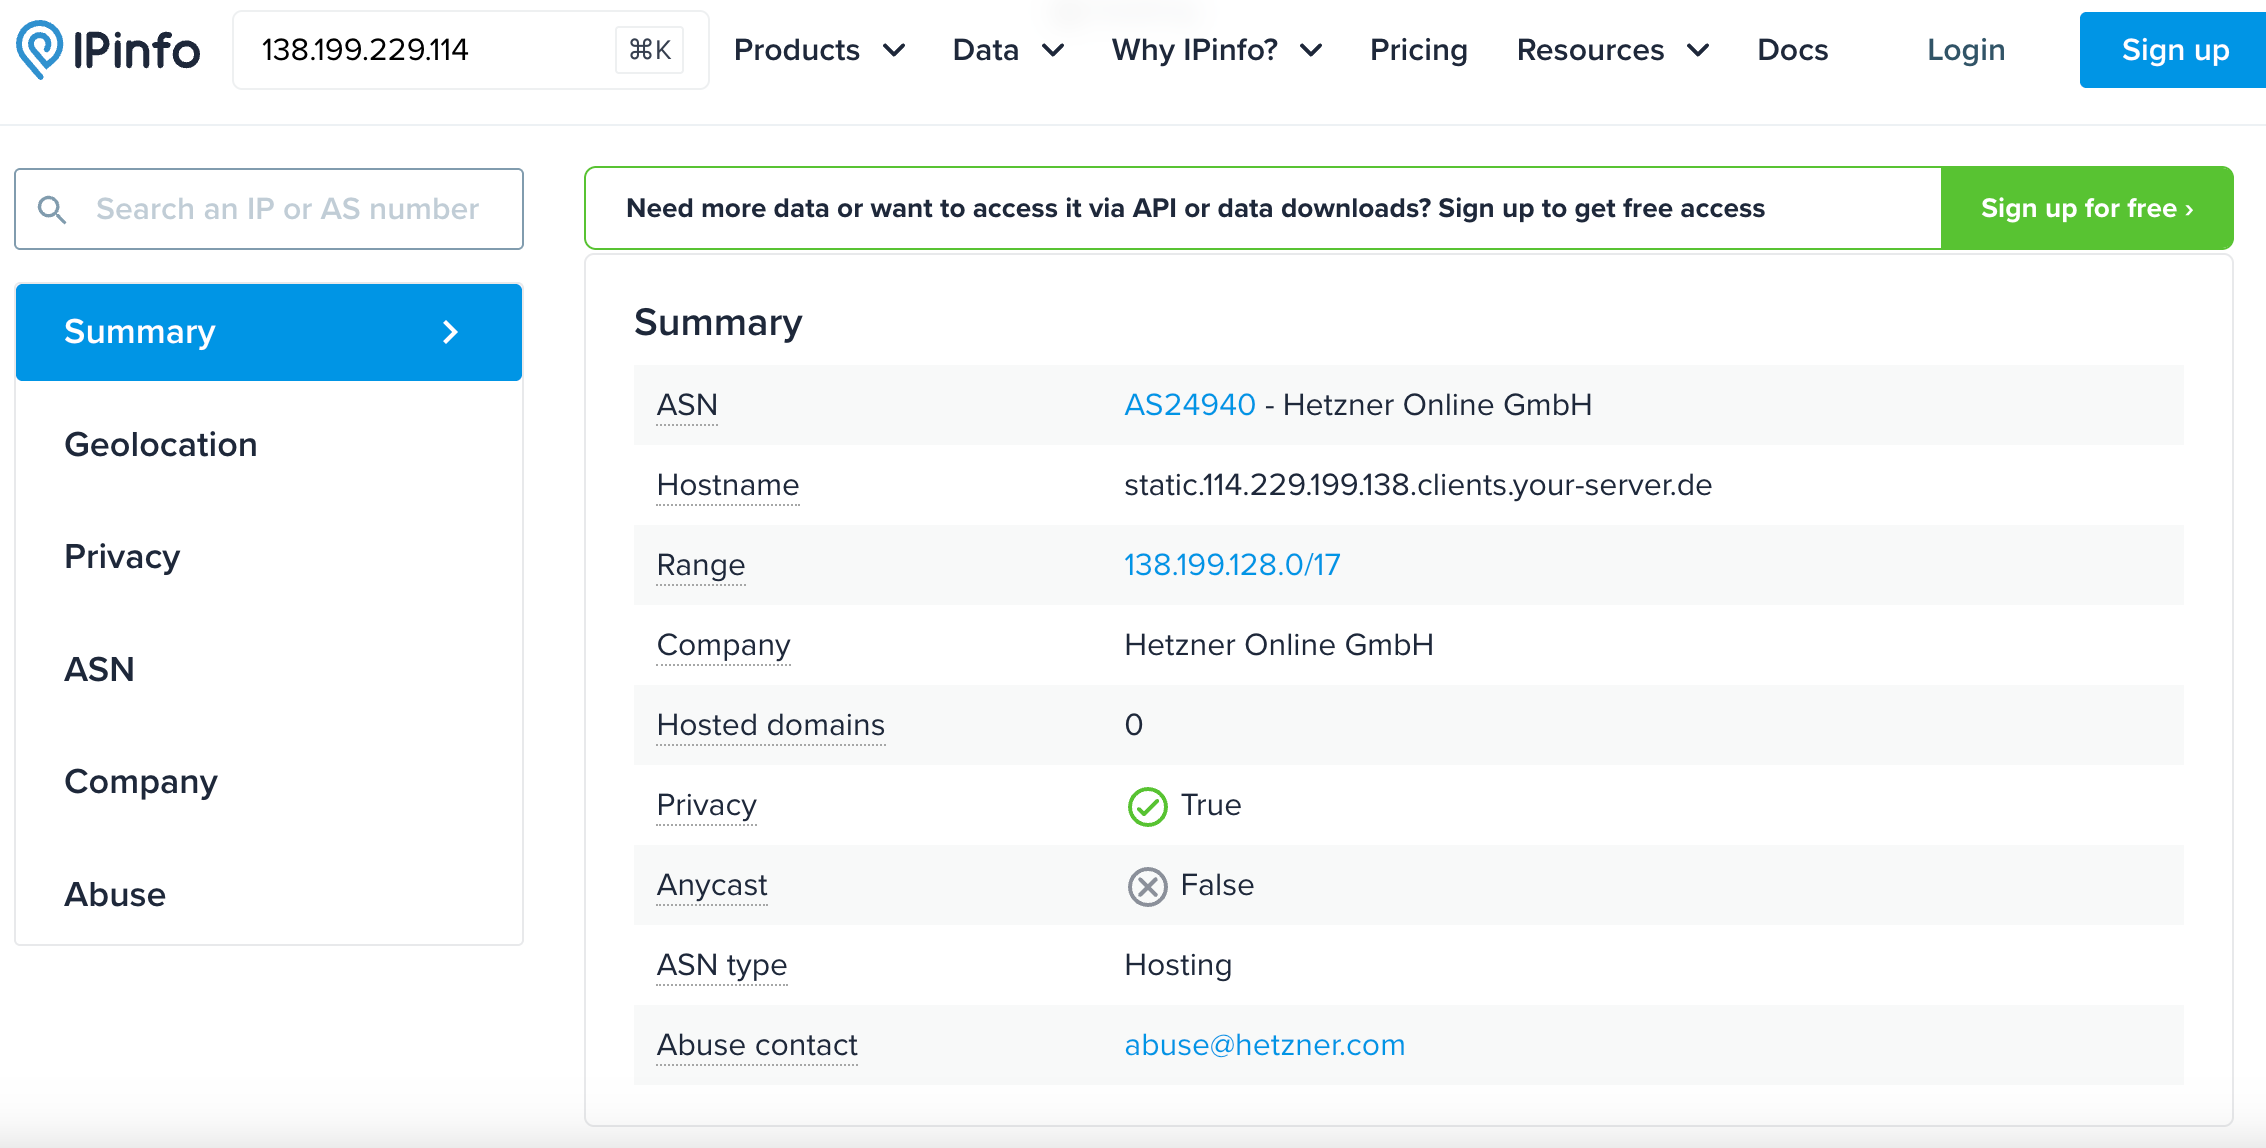Click the IPinfo logo icon
Viewport: 2266px width, 1148px height.
(x=40, y=49)
